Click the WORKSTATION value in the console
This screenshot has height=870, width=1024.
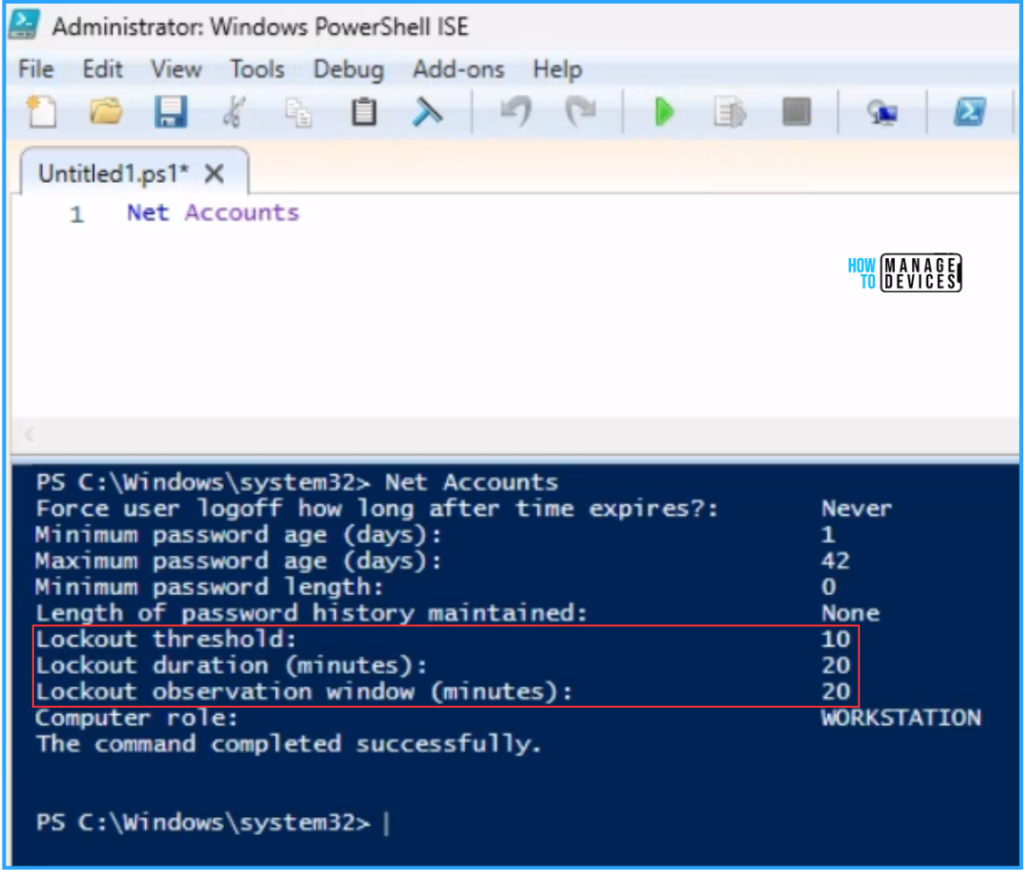click(x=901, y=718)
